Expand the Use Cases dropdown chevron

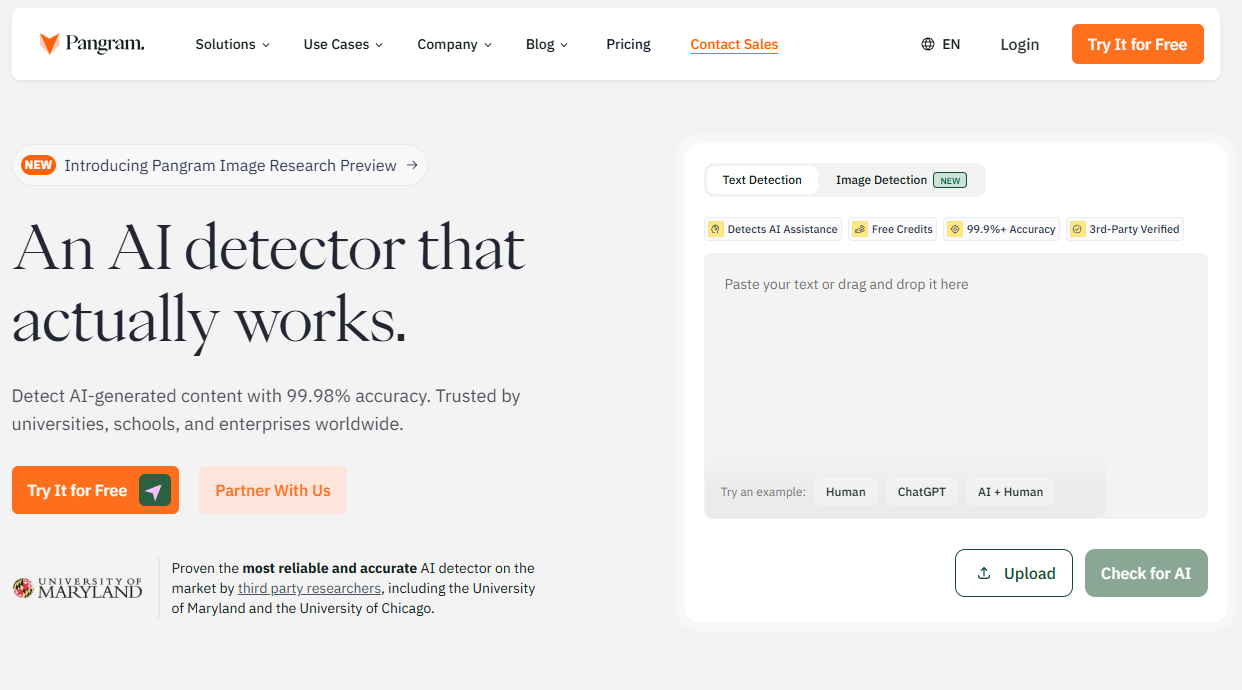click(x=379, y=45)
